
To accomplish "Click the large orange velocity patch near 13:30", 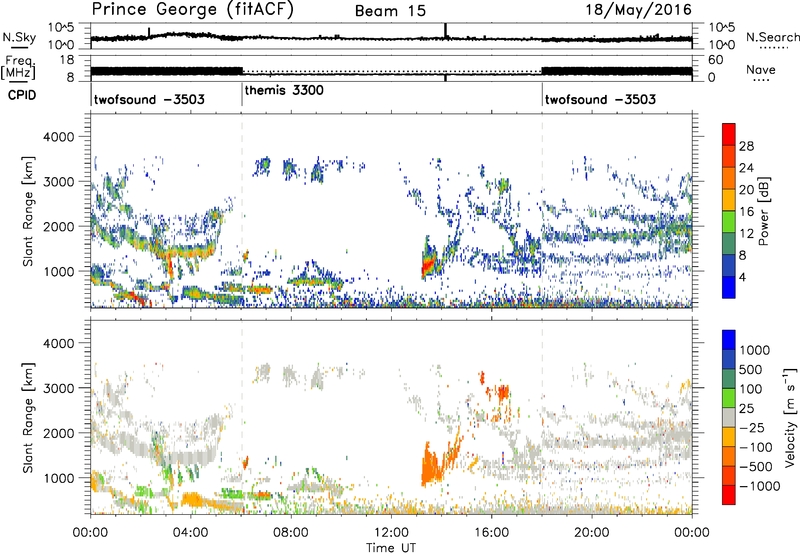I will [433, 465].
